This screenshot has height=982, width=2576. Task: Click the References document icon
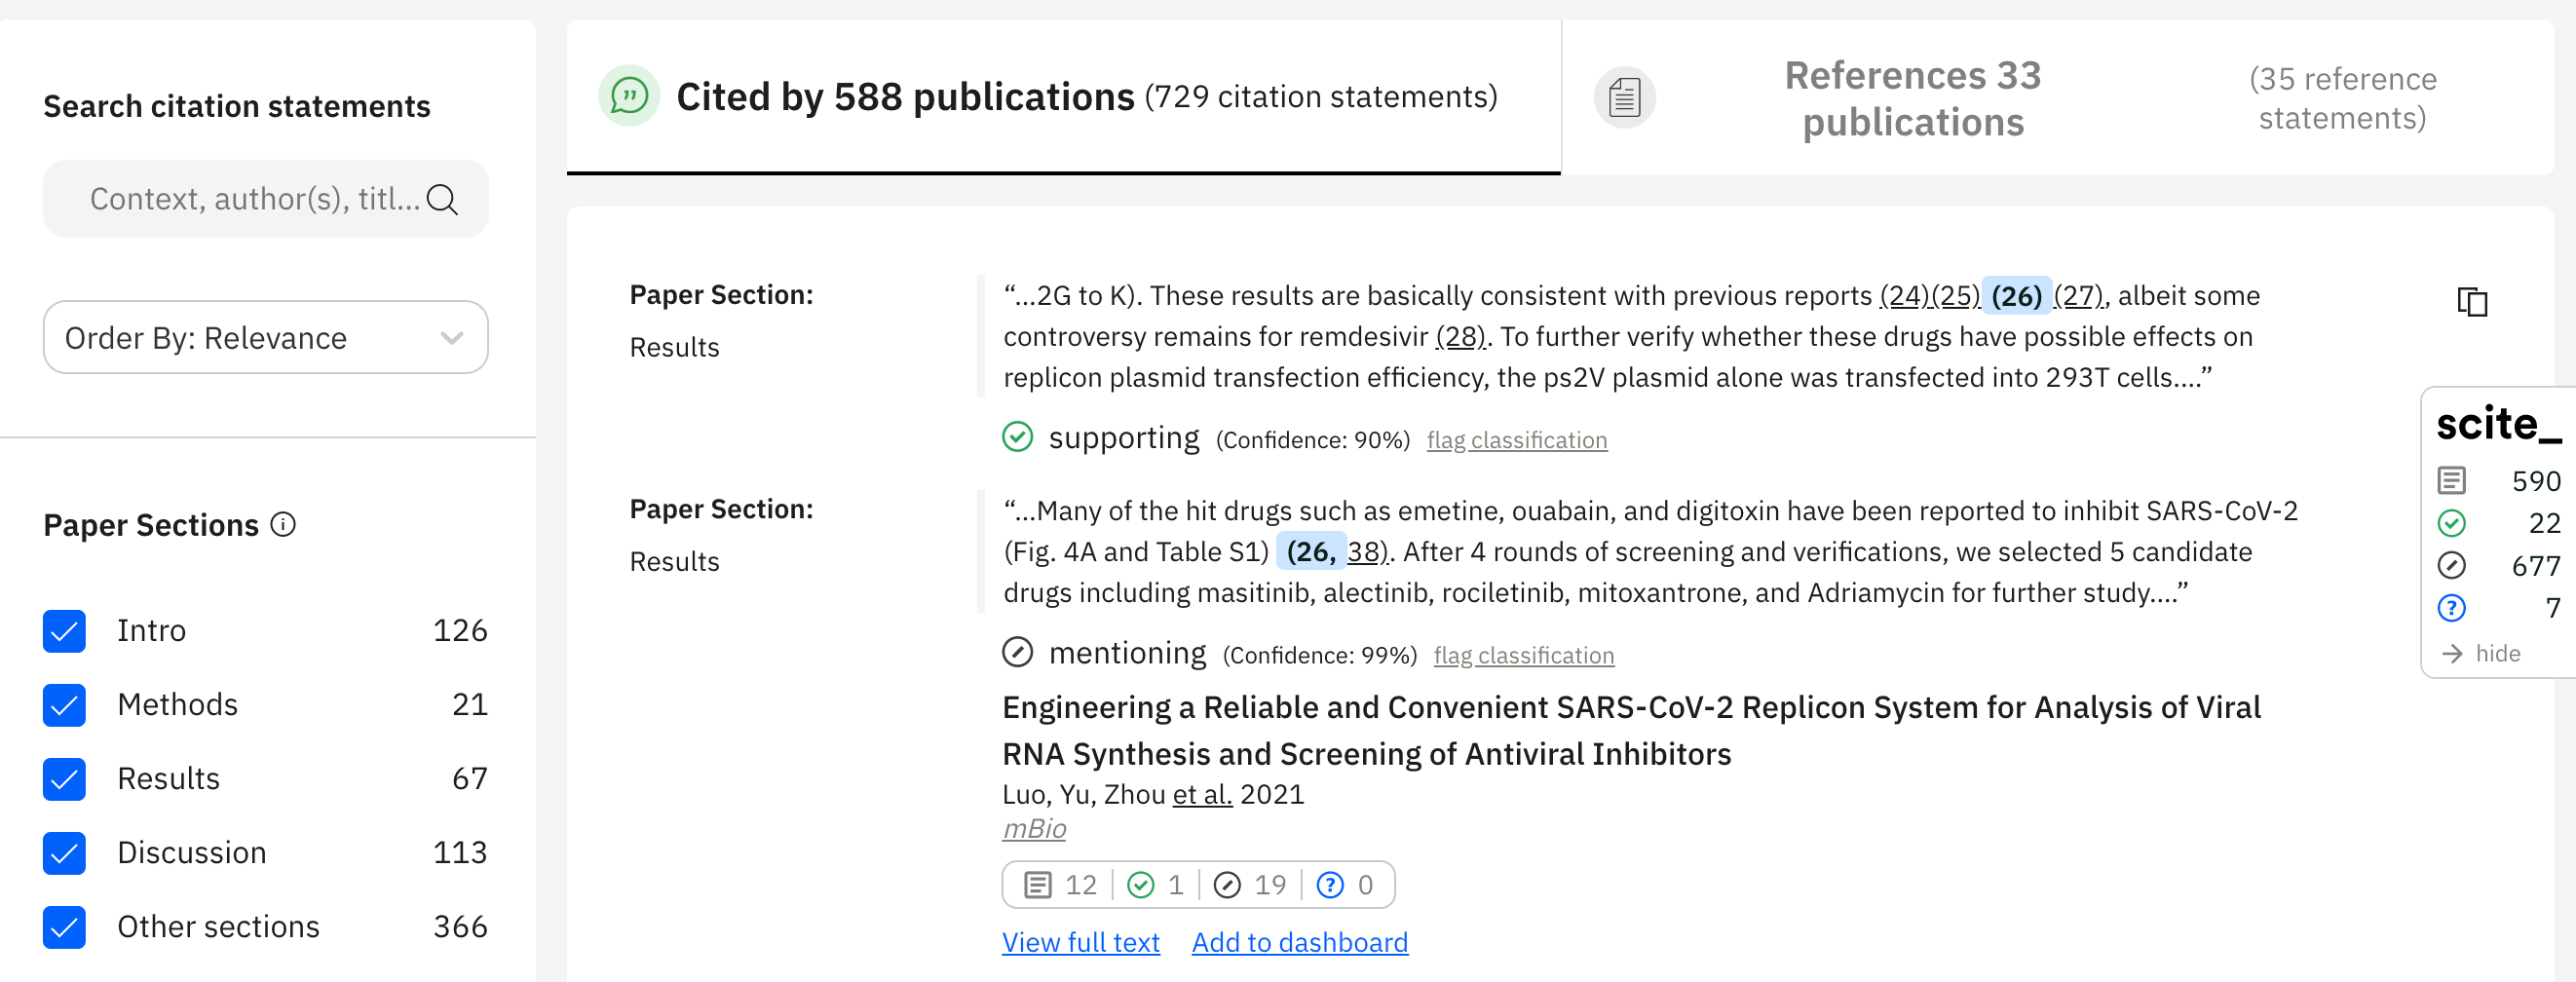tap(1624, 98)
